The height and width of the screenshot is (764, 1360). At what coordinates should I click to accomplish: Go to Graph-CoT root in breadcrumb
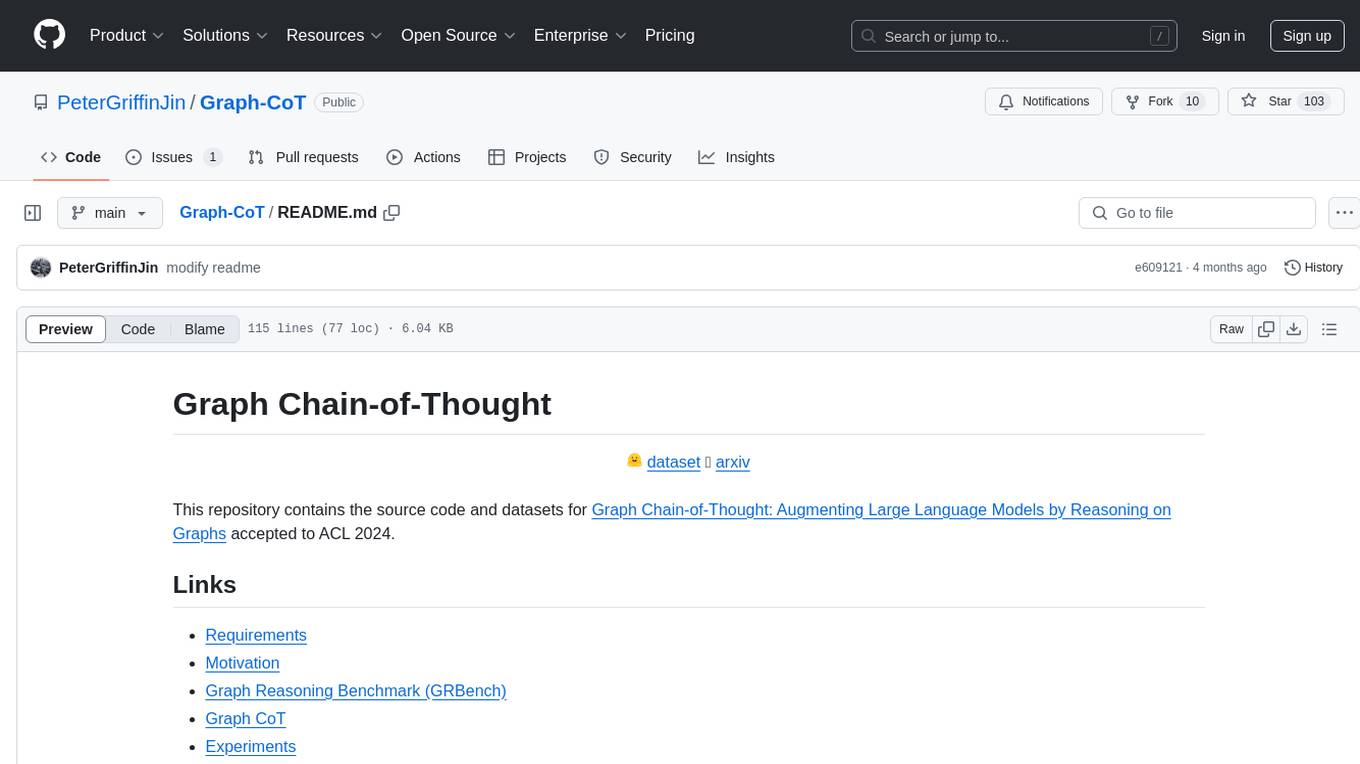[x=222, y=212]
